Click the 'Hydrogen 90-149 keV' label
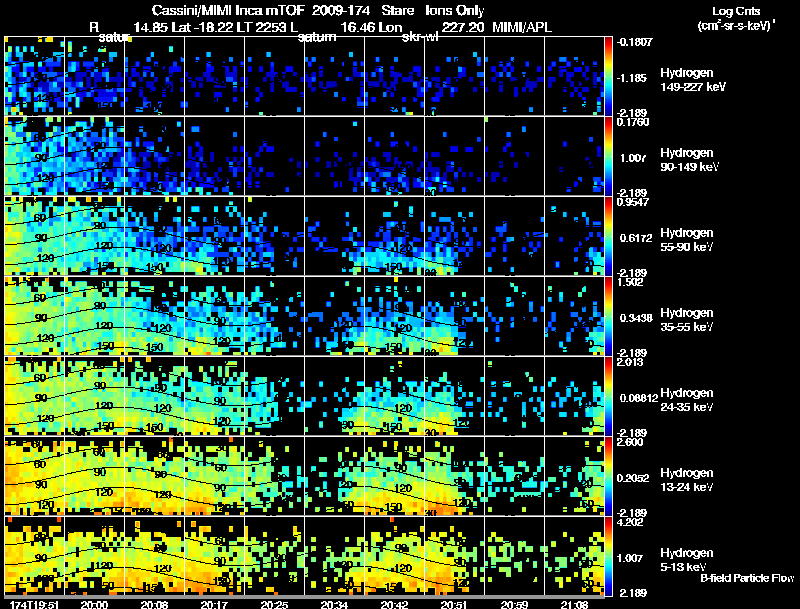This screenshot has height=609, width=800. [690, 160]
